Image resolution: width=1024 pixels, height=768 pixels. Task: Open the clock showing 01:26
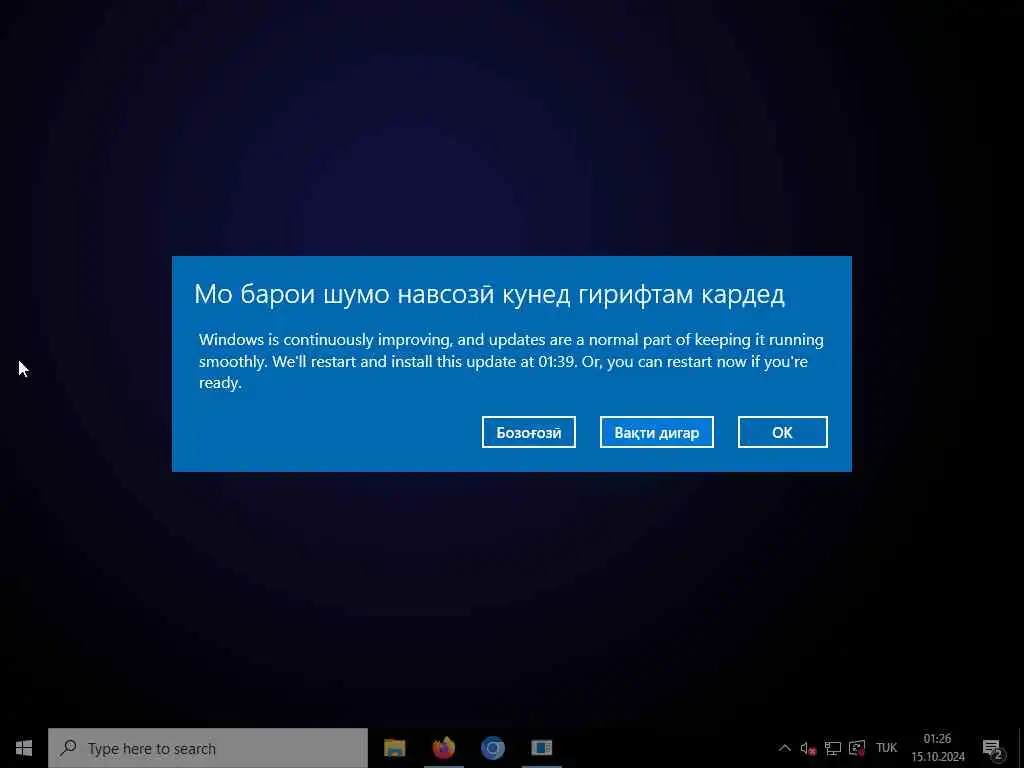pyautogui.click(x=938, y=748)
